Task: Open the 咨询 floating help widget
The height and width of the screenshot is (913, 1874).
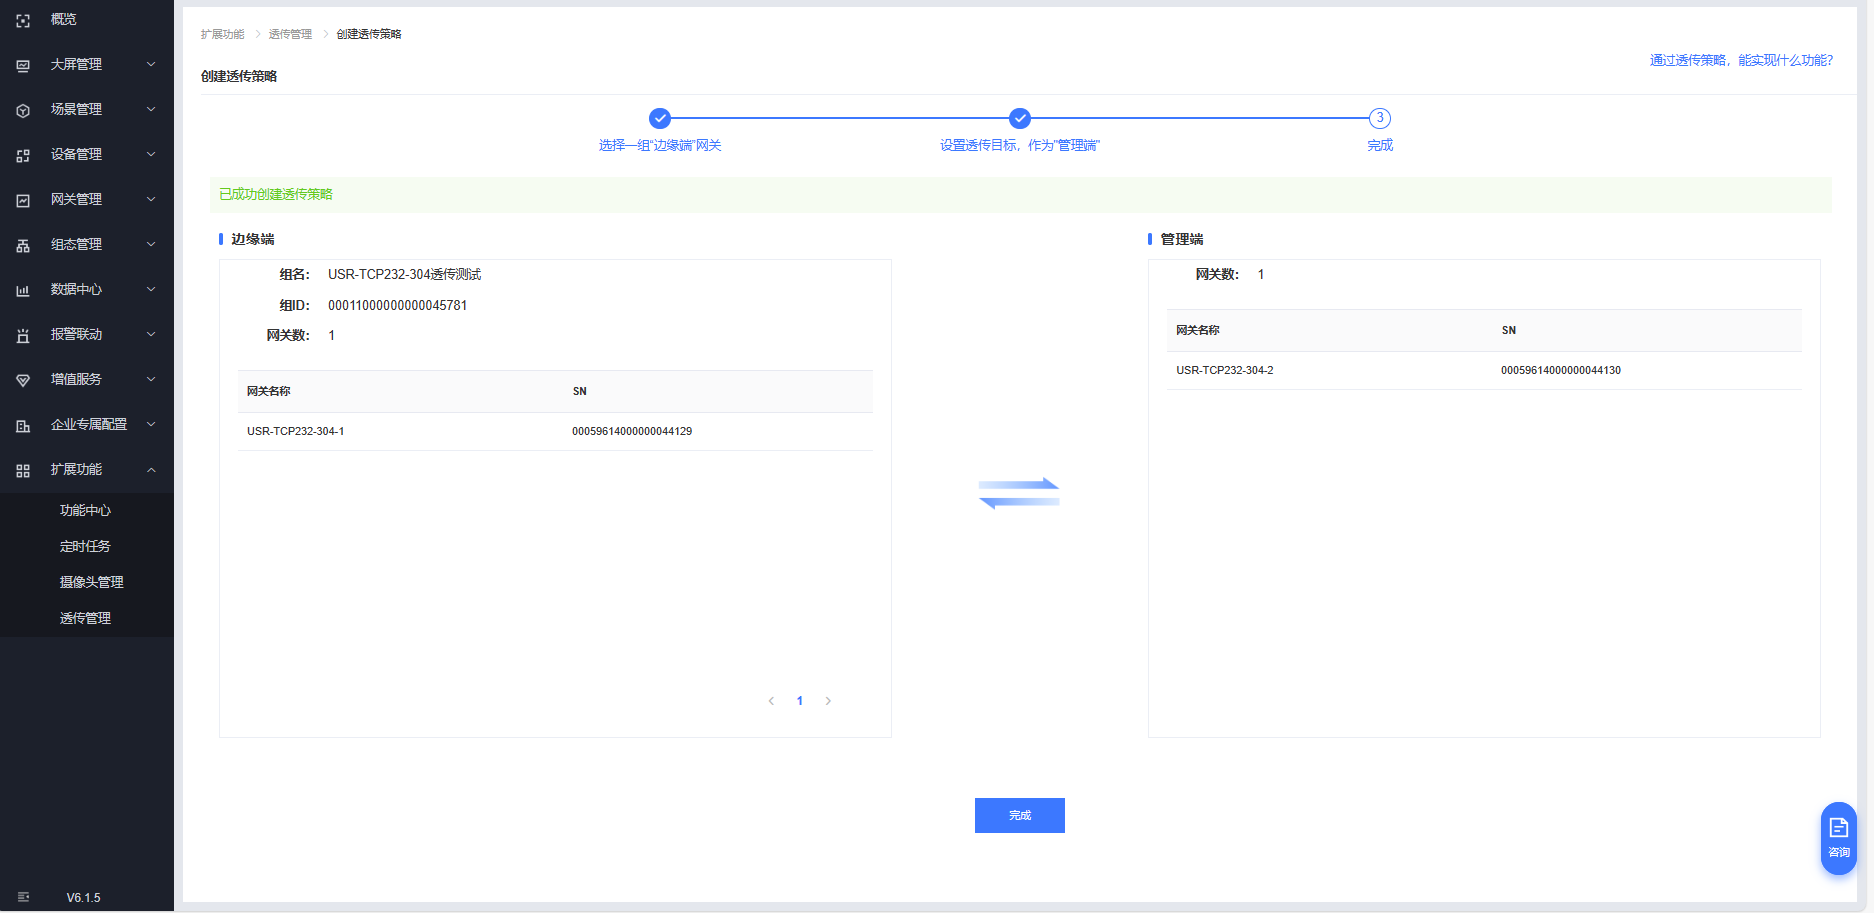Action: pyautogui.click(x=1838, y=837)
